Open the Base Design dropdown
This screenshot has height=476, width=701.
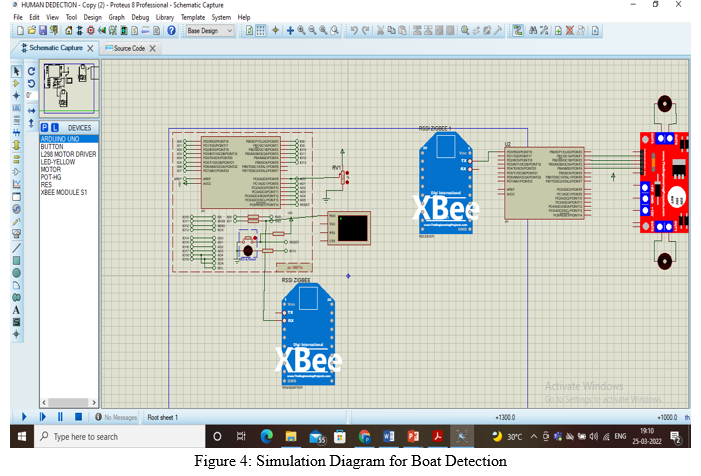tap(210, 31)
